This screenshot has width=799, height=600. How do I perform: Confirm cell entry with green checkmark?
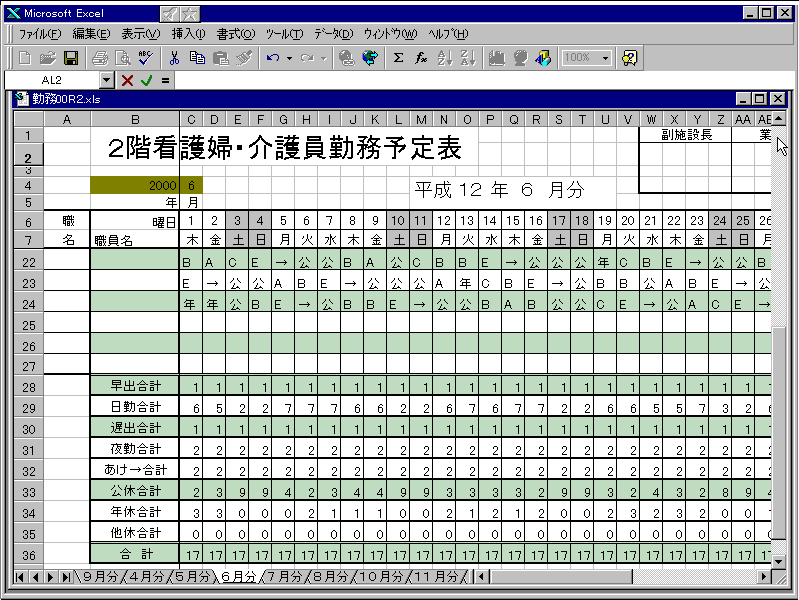pyautogui.click(x=146, y=80)
